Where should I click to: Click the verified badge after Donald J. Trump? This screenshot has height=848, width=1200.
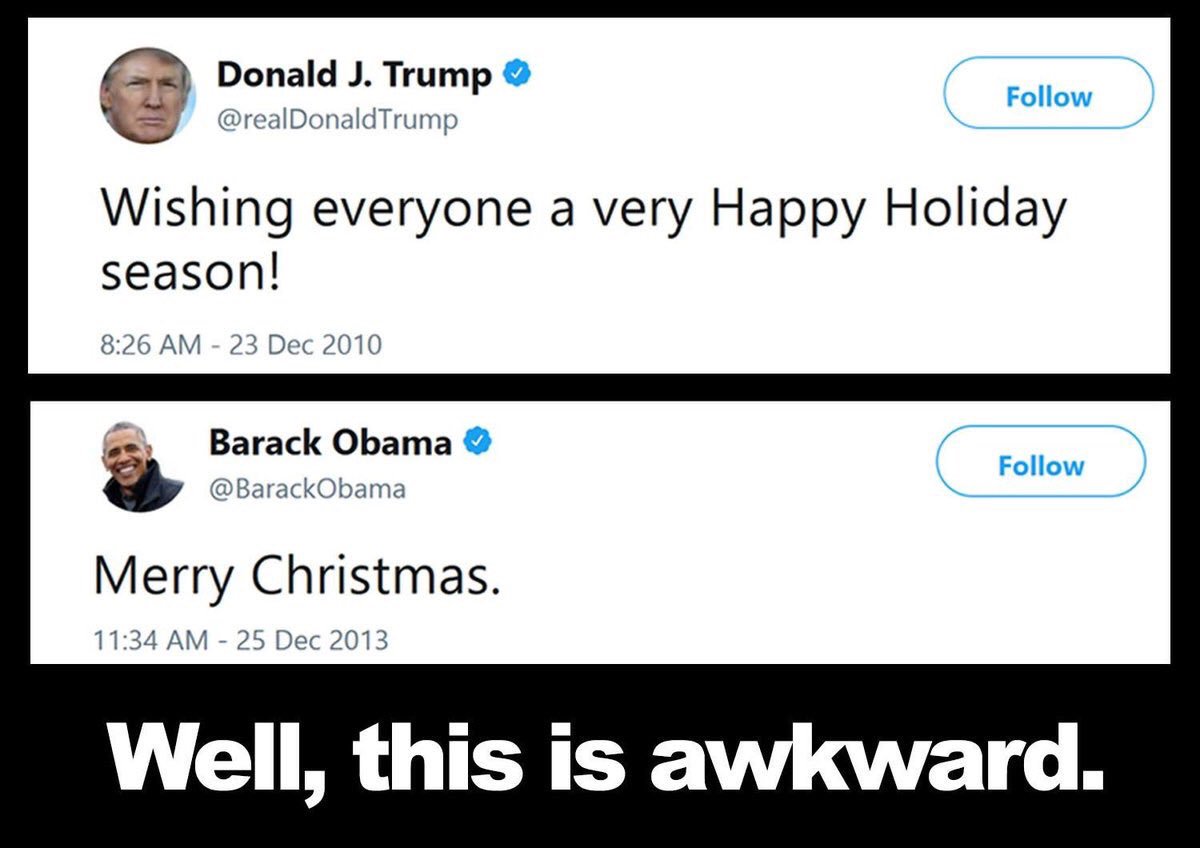pos(516,73)
